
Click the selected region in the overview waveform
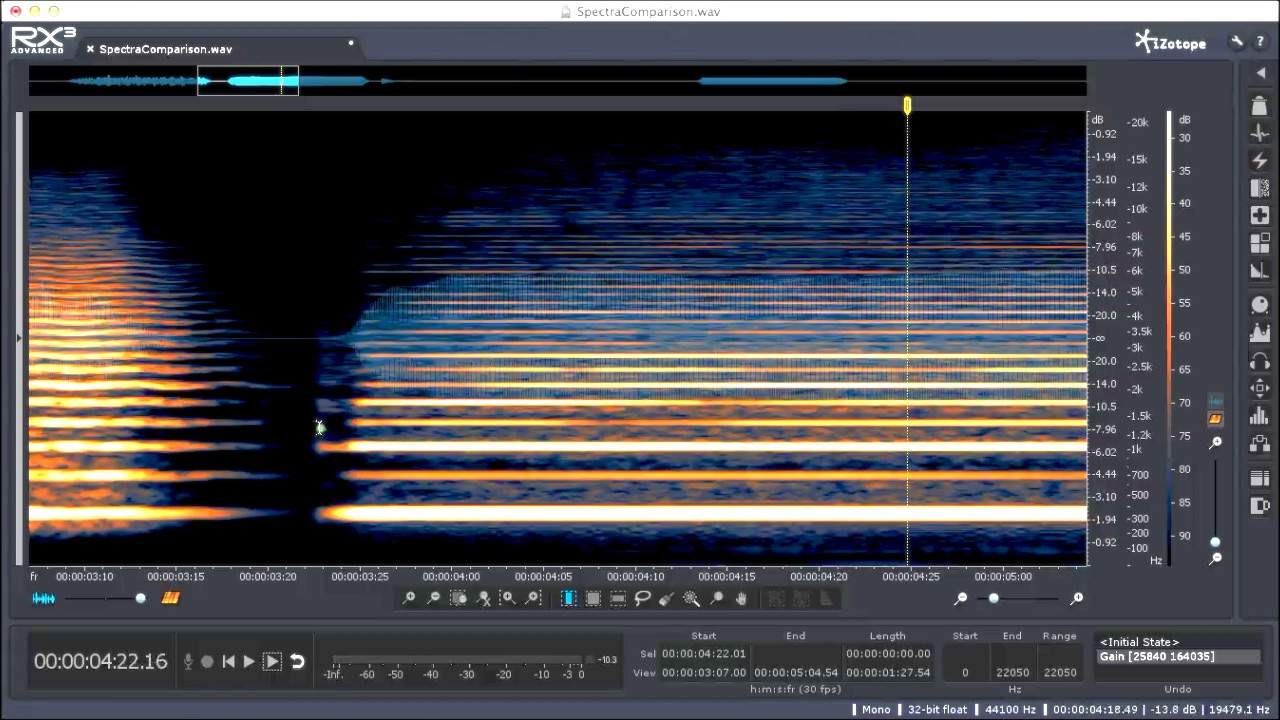click(248, 82)
